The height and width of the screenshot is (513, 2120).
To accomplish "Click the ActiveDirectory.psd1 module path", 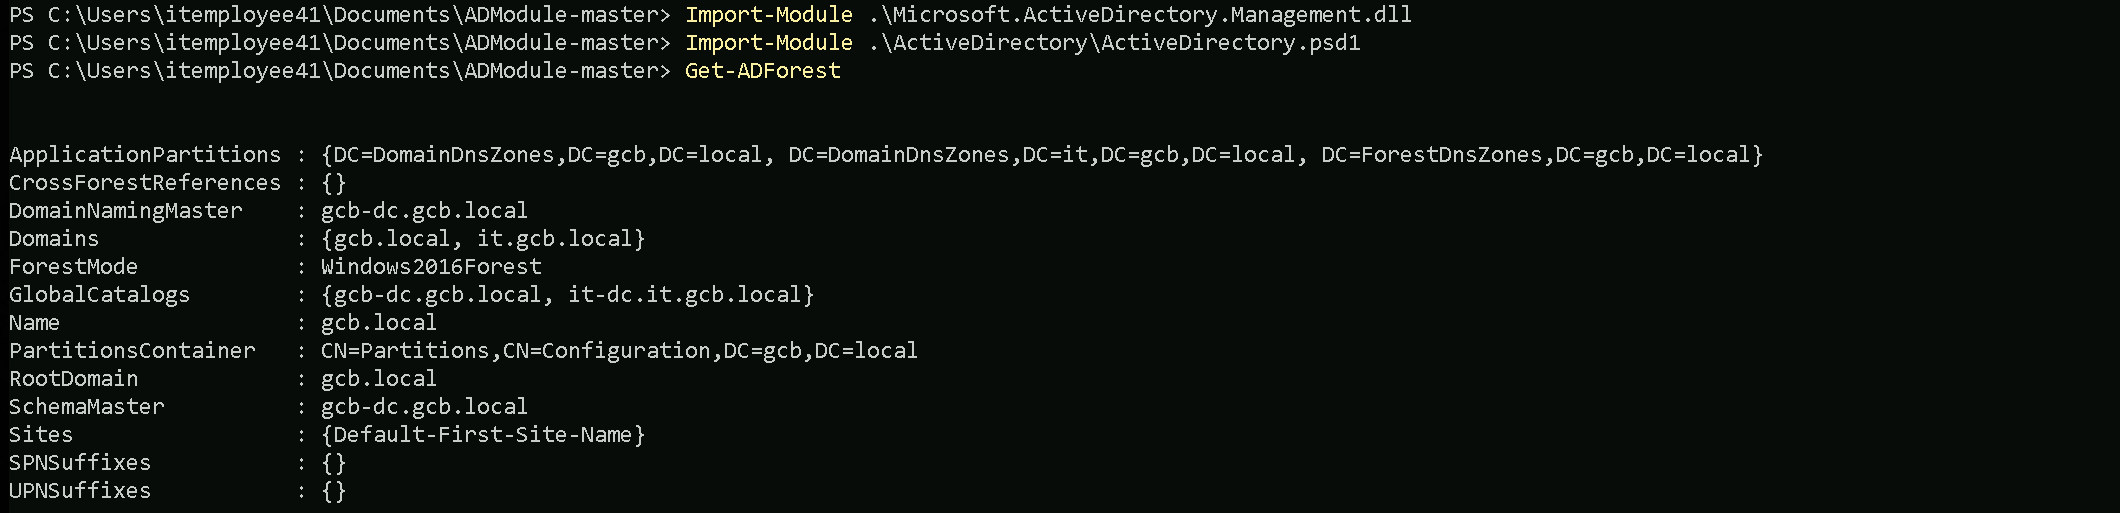I will [1114, 43].
